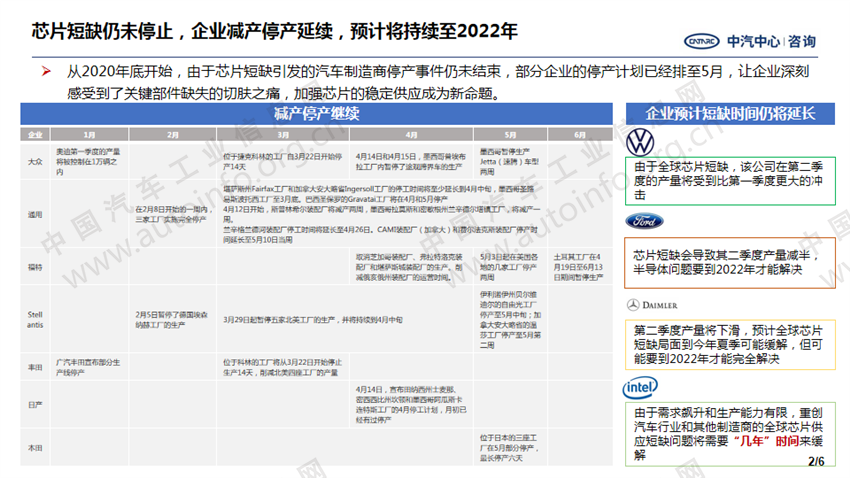This screenshot has height=478, width=850.
Task: Click 通用 merged cell mentioning Fairfax工厂
Action: [x=382, y=214]
